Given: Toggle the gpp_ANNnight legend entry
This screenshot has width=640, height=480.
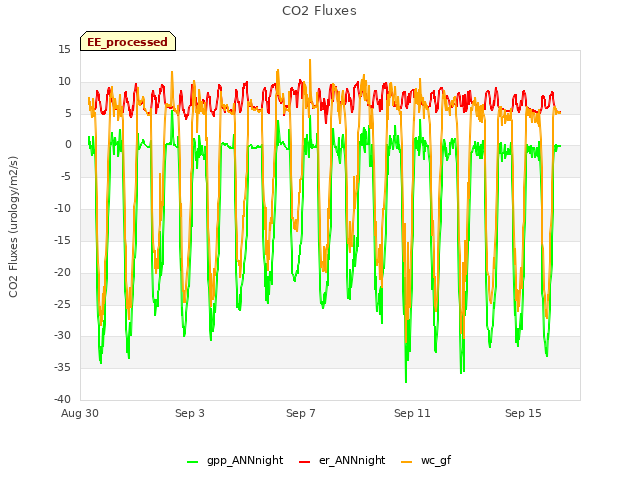Looking at the screenshot, I should (x=235, y=460).
